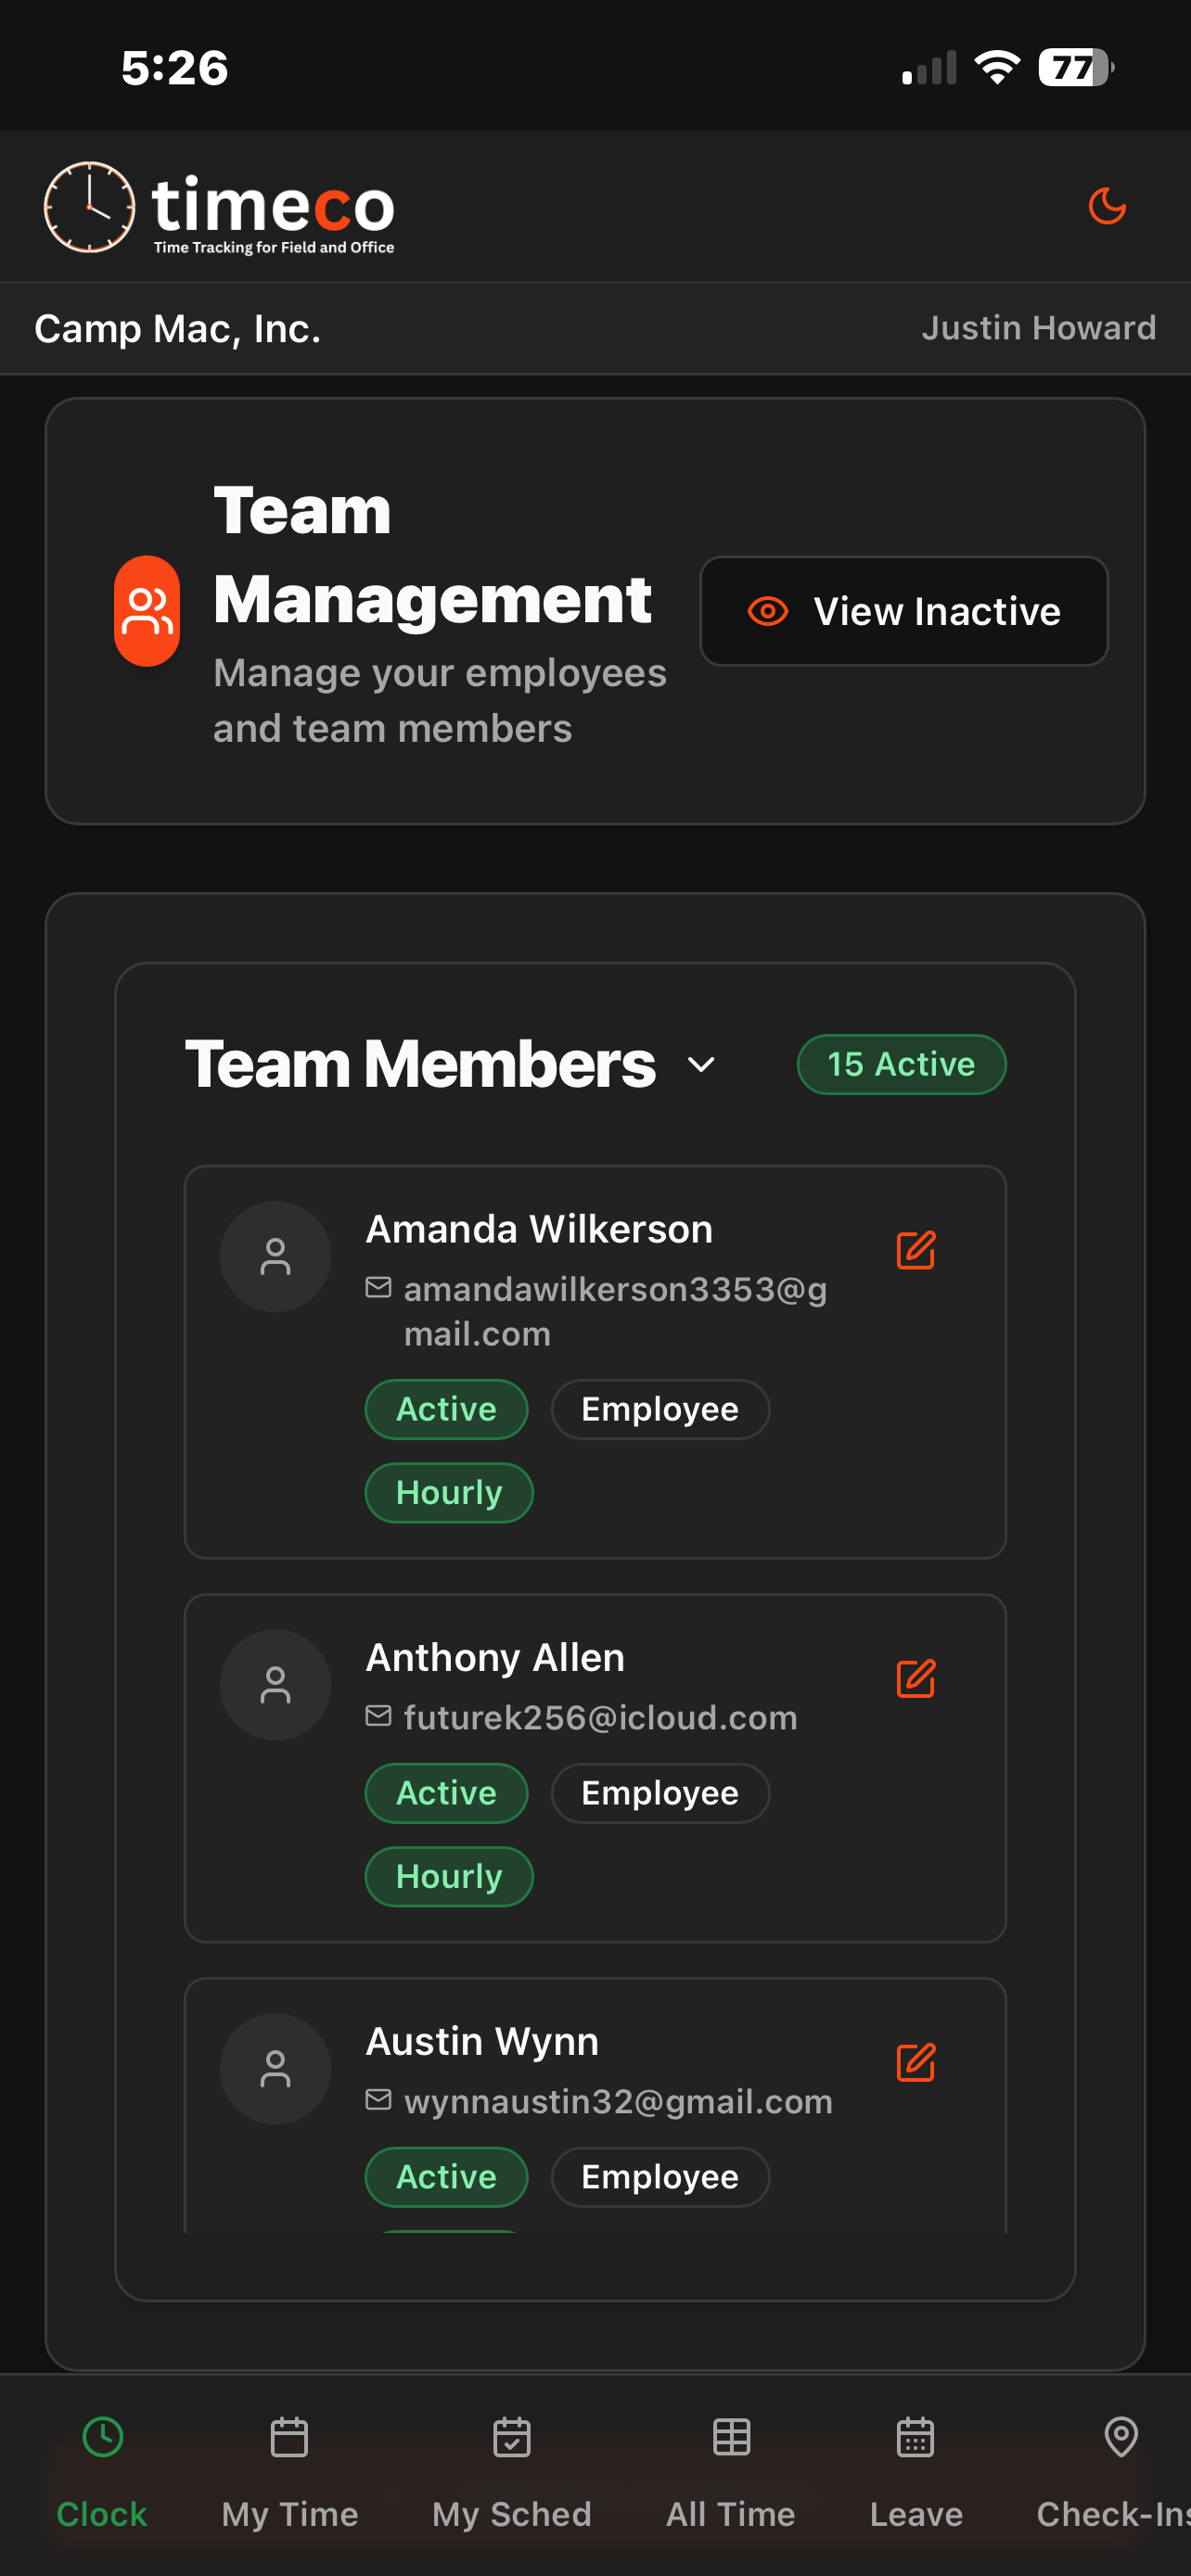Open the Check-Ins tab

point(1113,2473)
